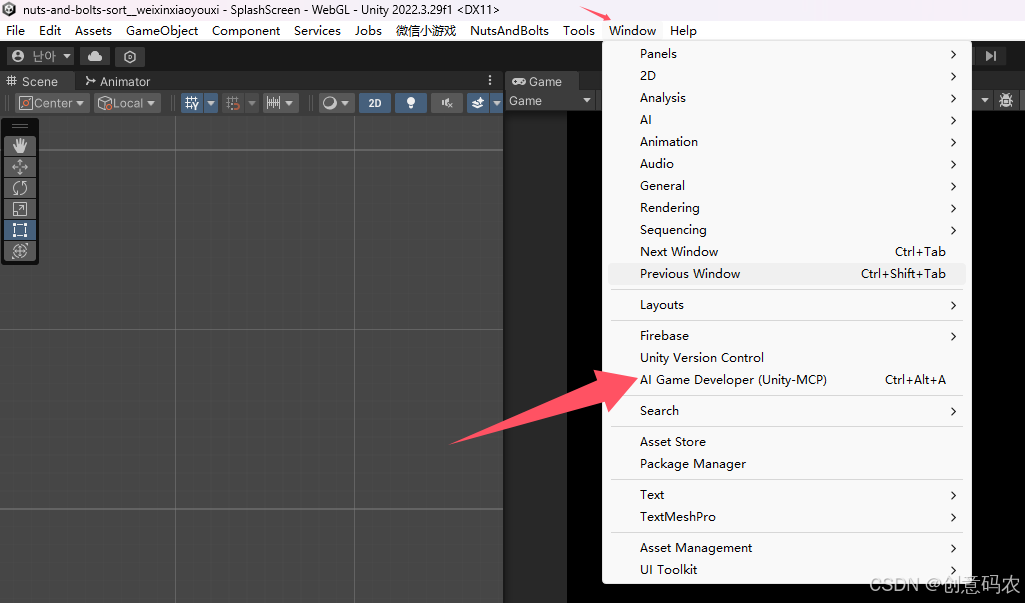This screenshot has width=1025, height=603.
Task: Switch to the Scene tab
Action: 33,81
